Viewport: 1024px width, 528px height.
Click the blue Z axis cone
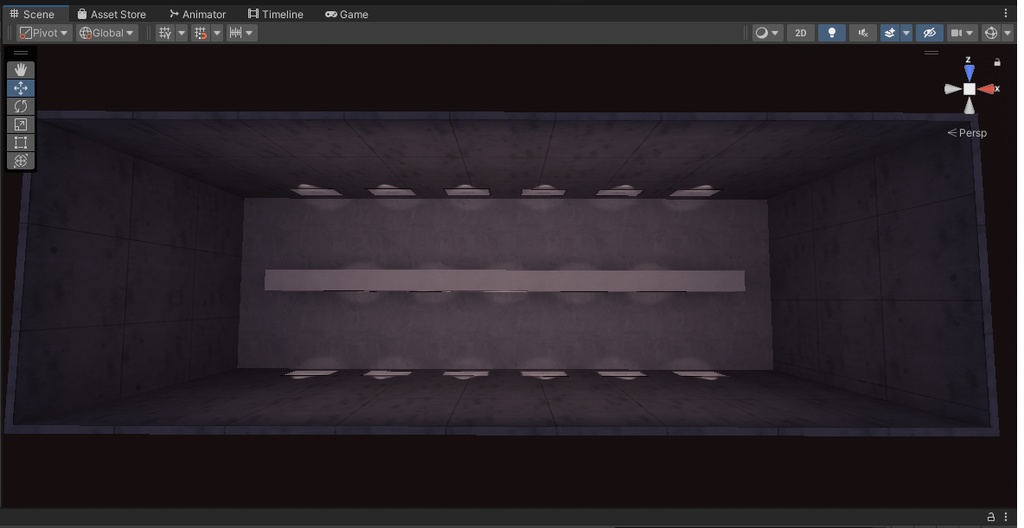[x=969, y=72]
